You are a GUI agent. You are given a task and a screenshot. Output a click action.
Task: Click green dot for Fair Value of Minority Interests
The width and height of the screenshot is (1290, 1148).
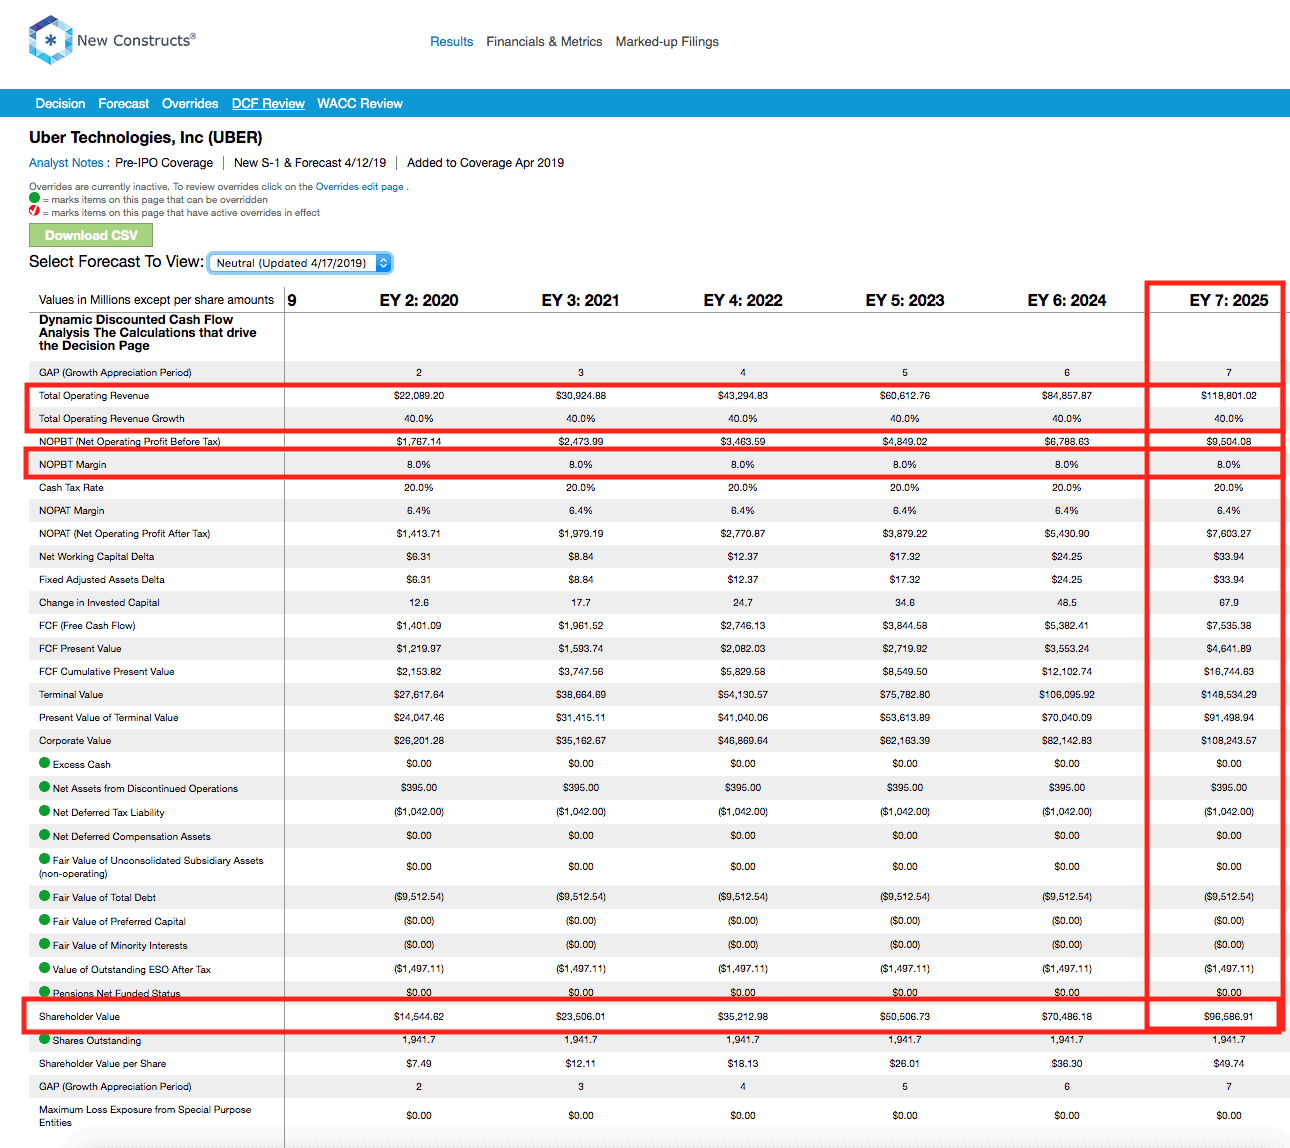pyautogui.click(x=44, y=944)
